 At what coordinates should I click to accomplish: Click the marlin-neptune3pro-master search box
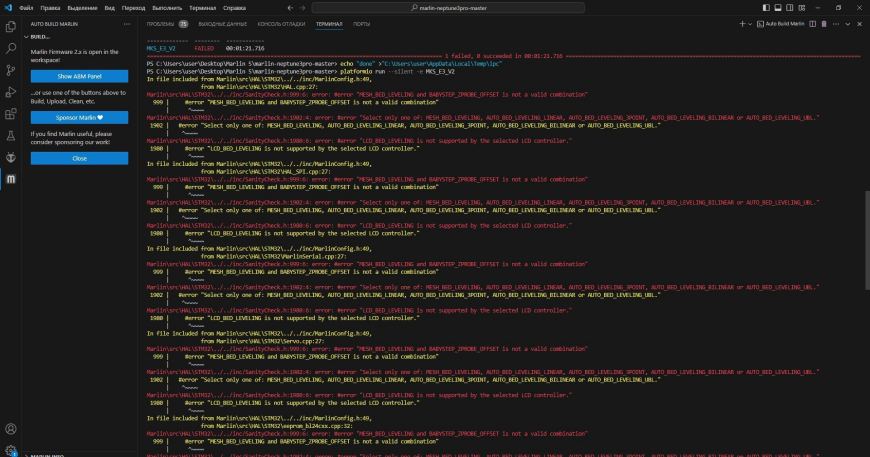[x=448, y=8]
